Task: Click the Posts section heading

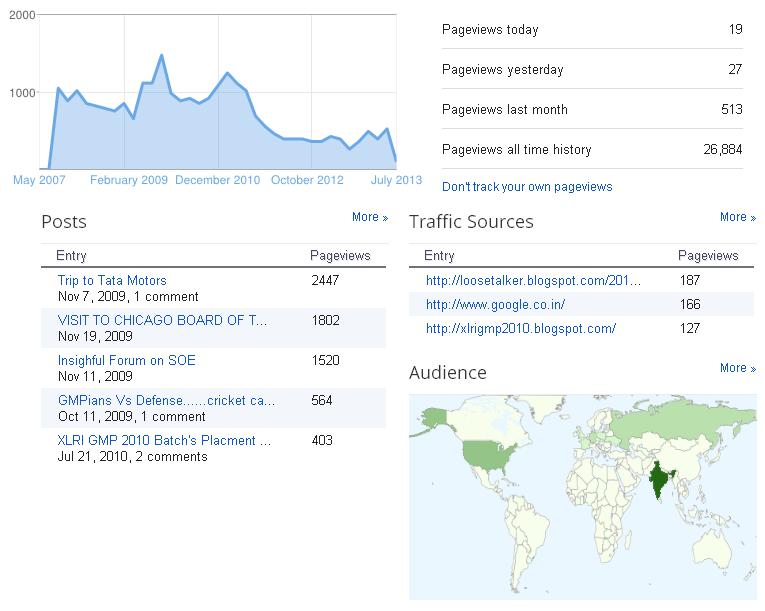Action: (64, 222)
